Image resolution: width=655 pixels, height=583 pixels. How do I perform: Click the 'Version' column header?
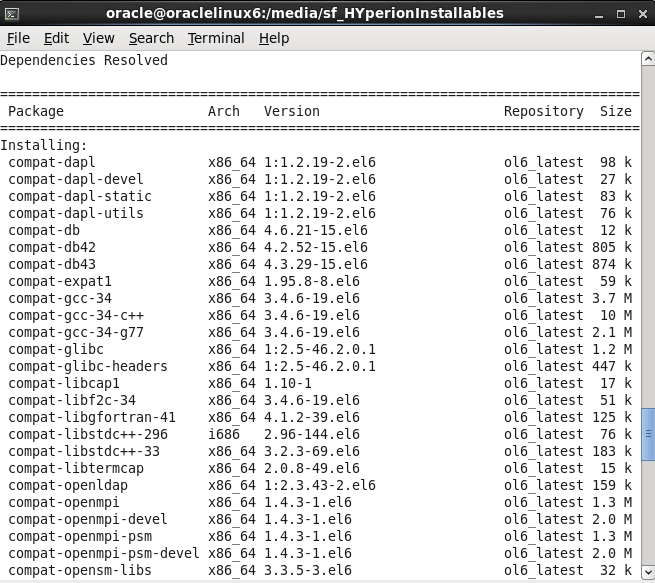[292, 112]
